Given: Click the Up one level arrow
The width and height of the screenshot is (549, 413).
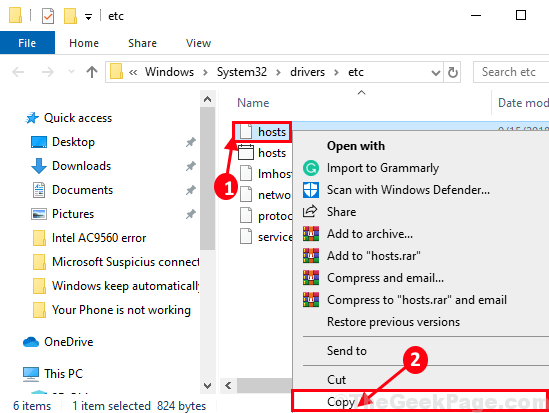Looking at the screenshot, I should click(92, 72).
